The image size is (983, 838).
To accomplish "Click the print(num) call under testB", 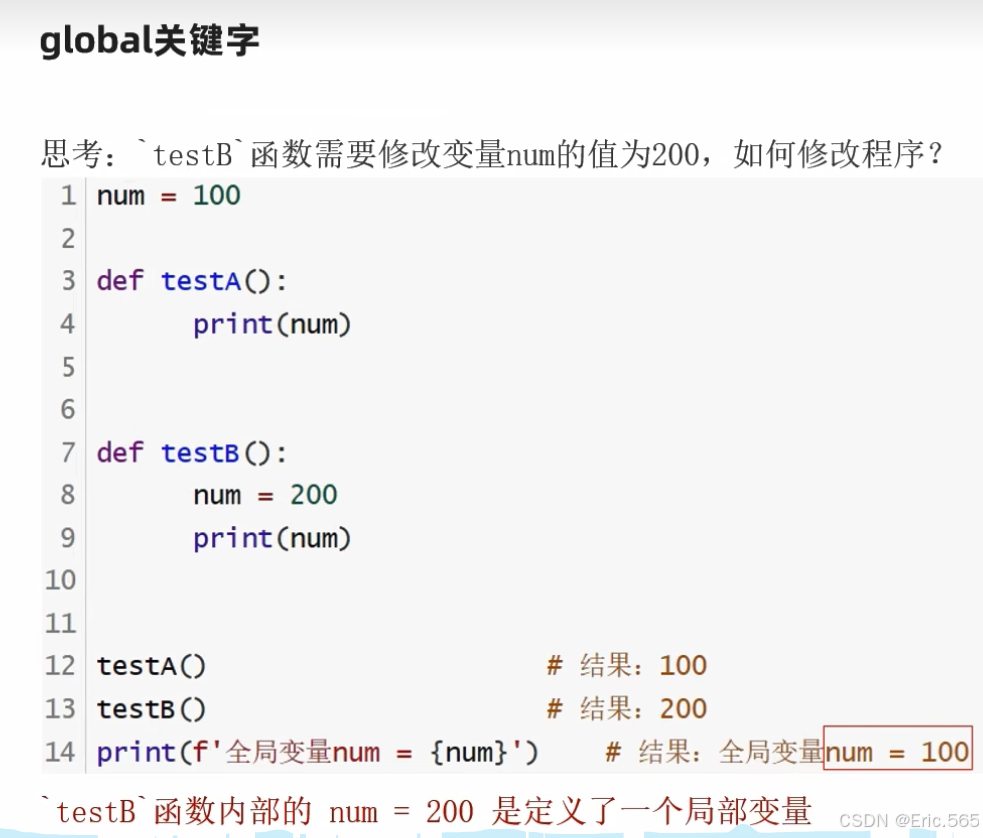I will pyautogui.click(x=271, y=538).
